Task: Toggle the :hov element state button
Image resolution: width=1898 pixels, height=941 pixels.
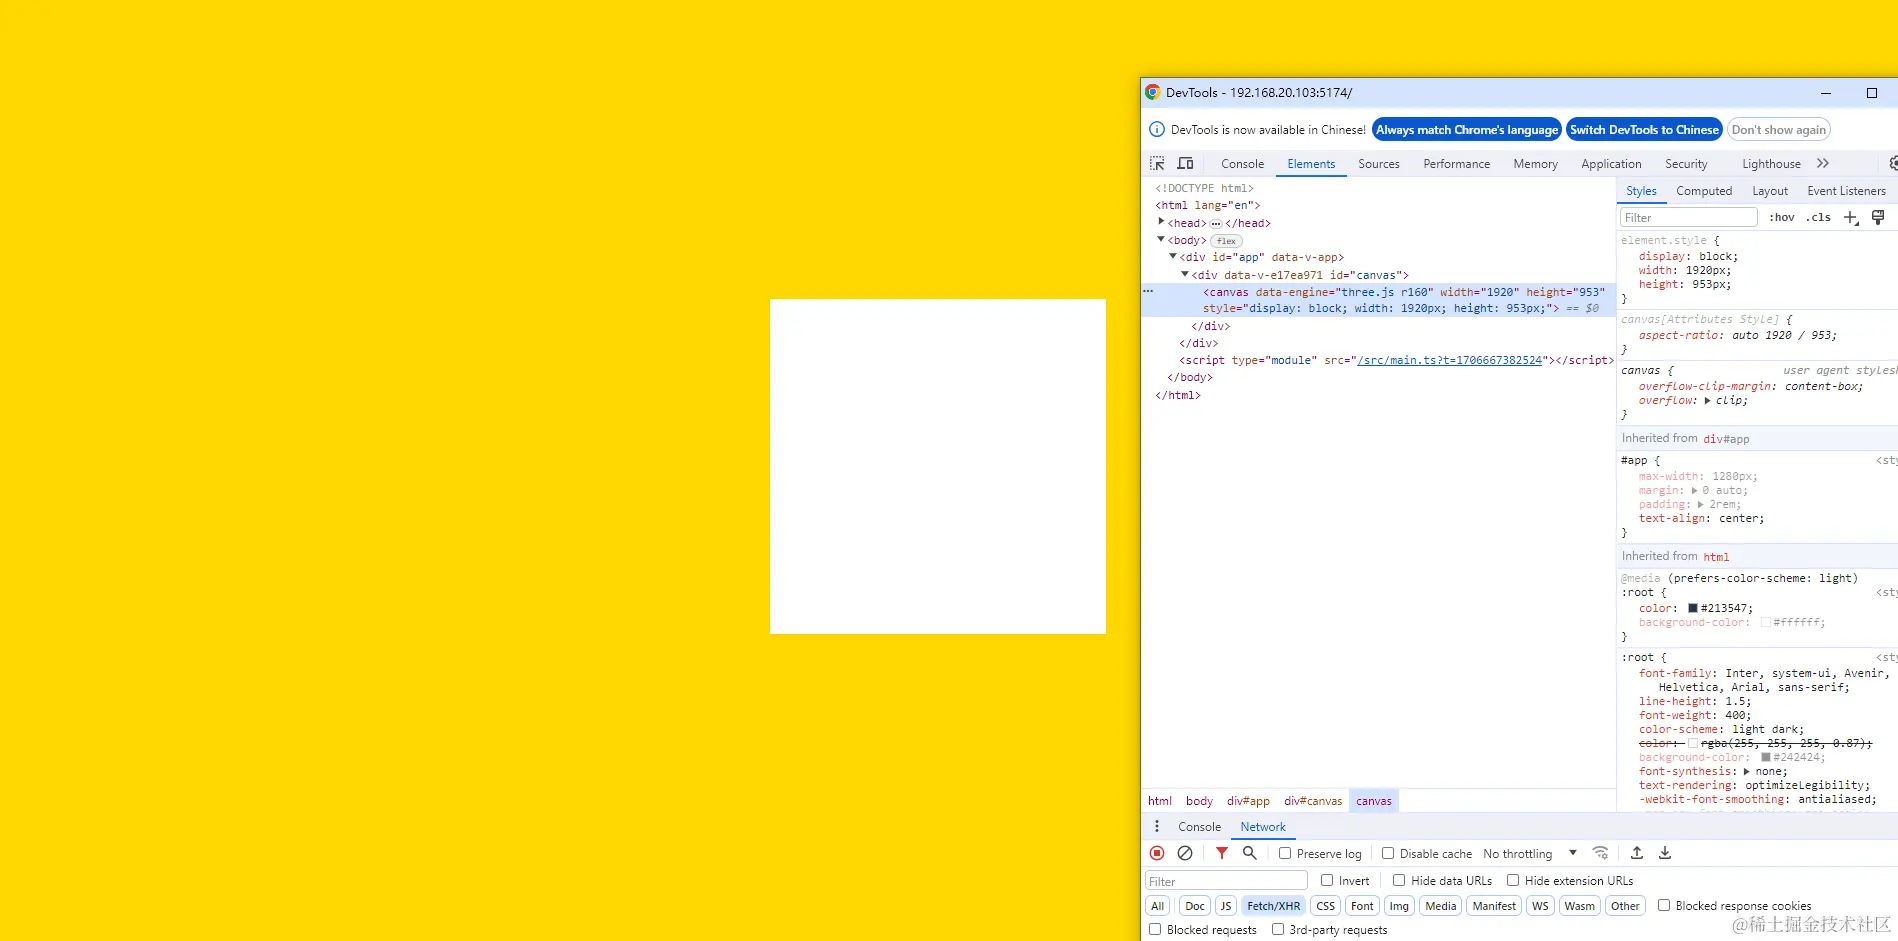Action: (1782, 217)
